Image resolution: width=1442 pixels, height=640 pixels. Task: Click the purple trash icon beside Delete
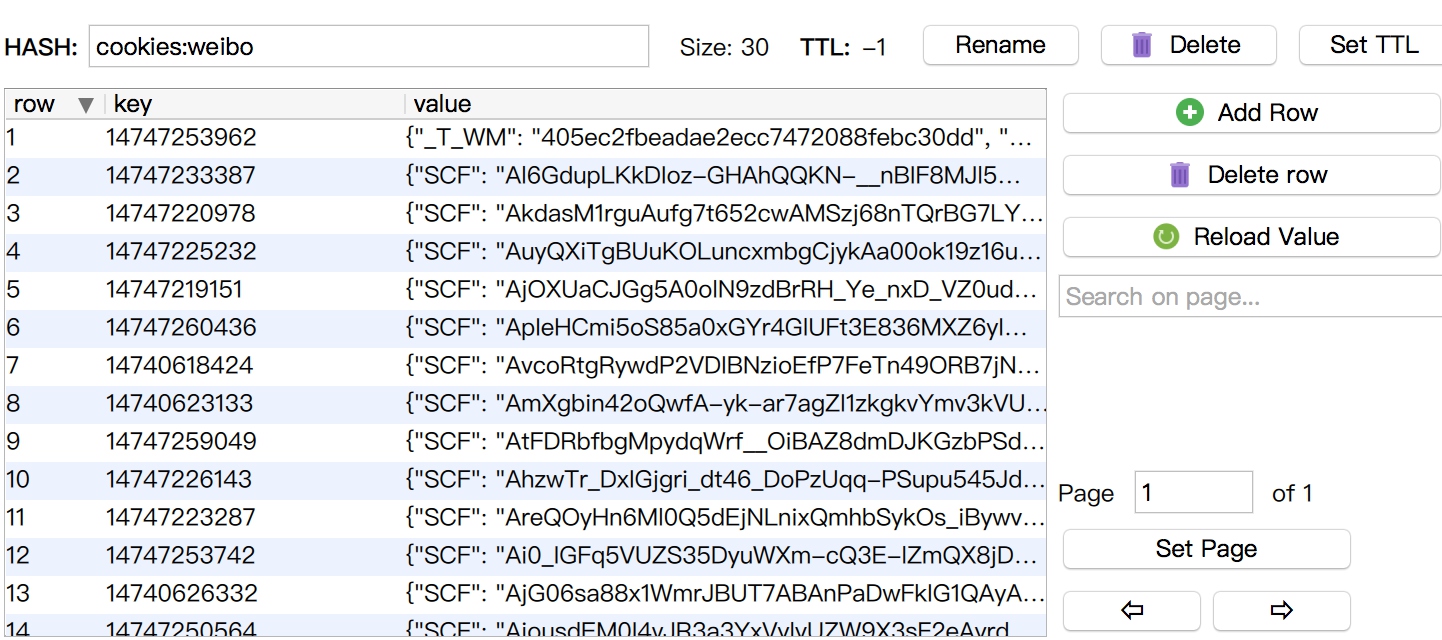pos(1142,45)
